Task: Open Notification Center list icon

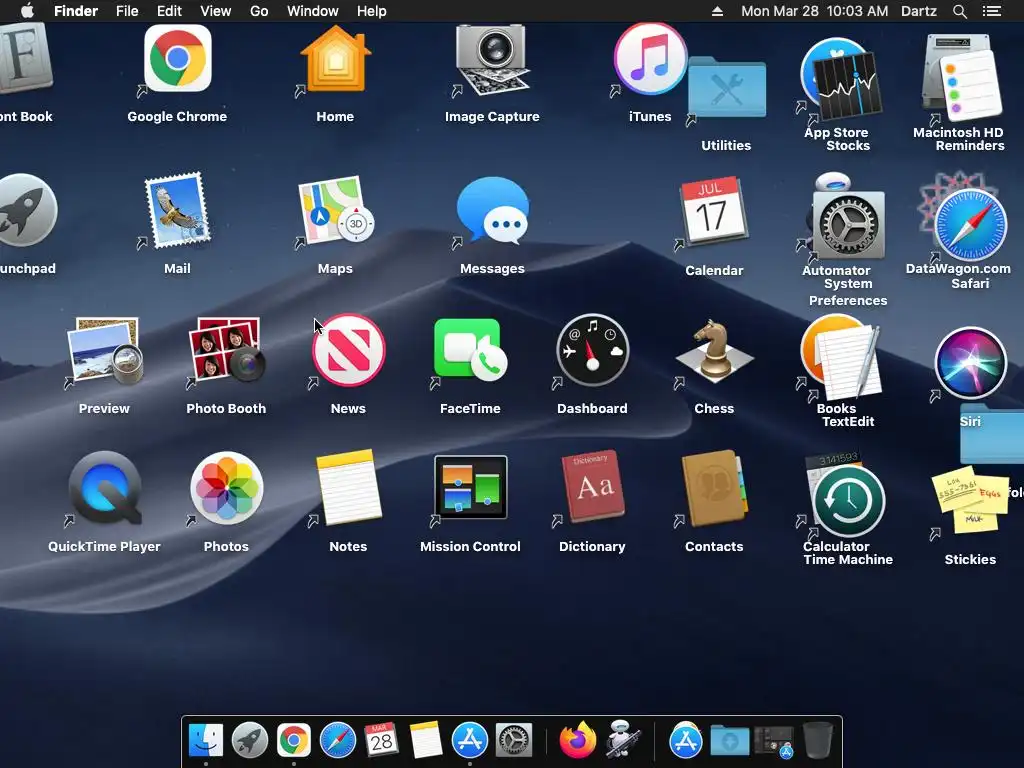Action: (992, 11)
